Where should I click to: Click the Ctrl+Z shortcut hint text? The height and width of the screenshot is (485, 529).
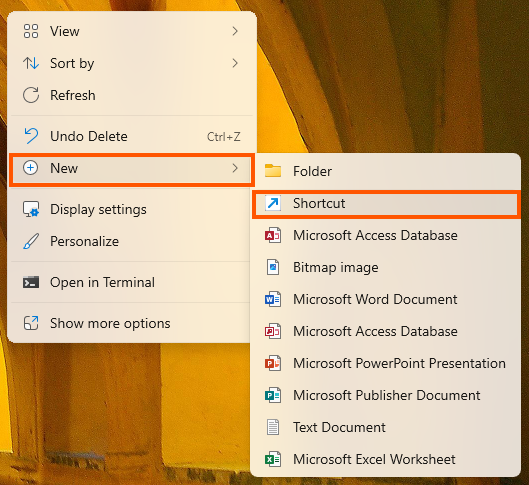click(224, 137)
